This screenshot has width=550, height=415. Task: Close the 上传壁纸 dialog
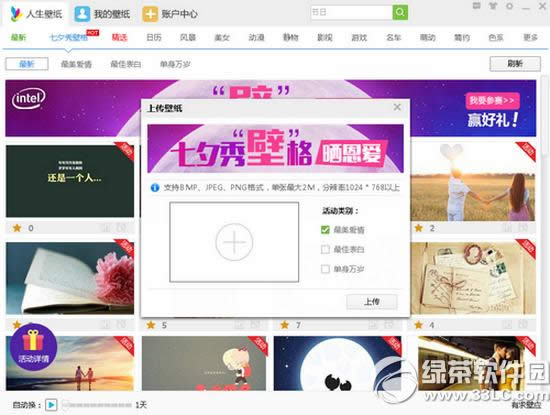(x=397, y=107)
